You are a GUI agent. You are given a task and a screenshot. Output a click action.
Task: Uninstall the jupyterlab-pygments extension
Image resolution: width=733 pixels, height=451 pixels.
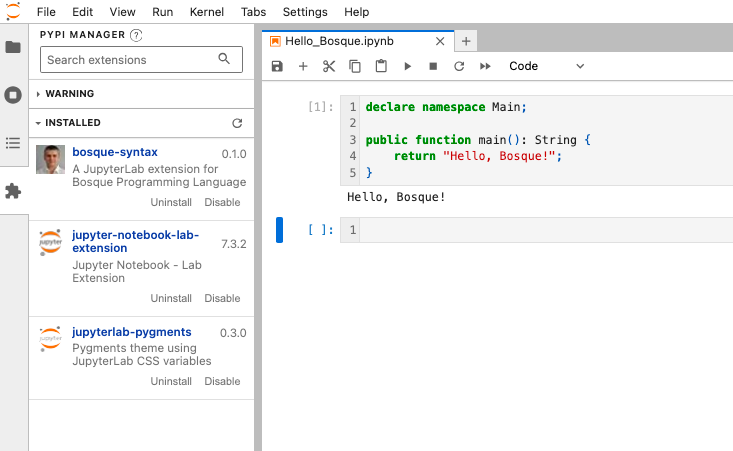coord(171,381)
